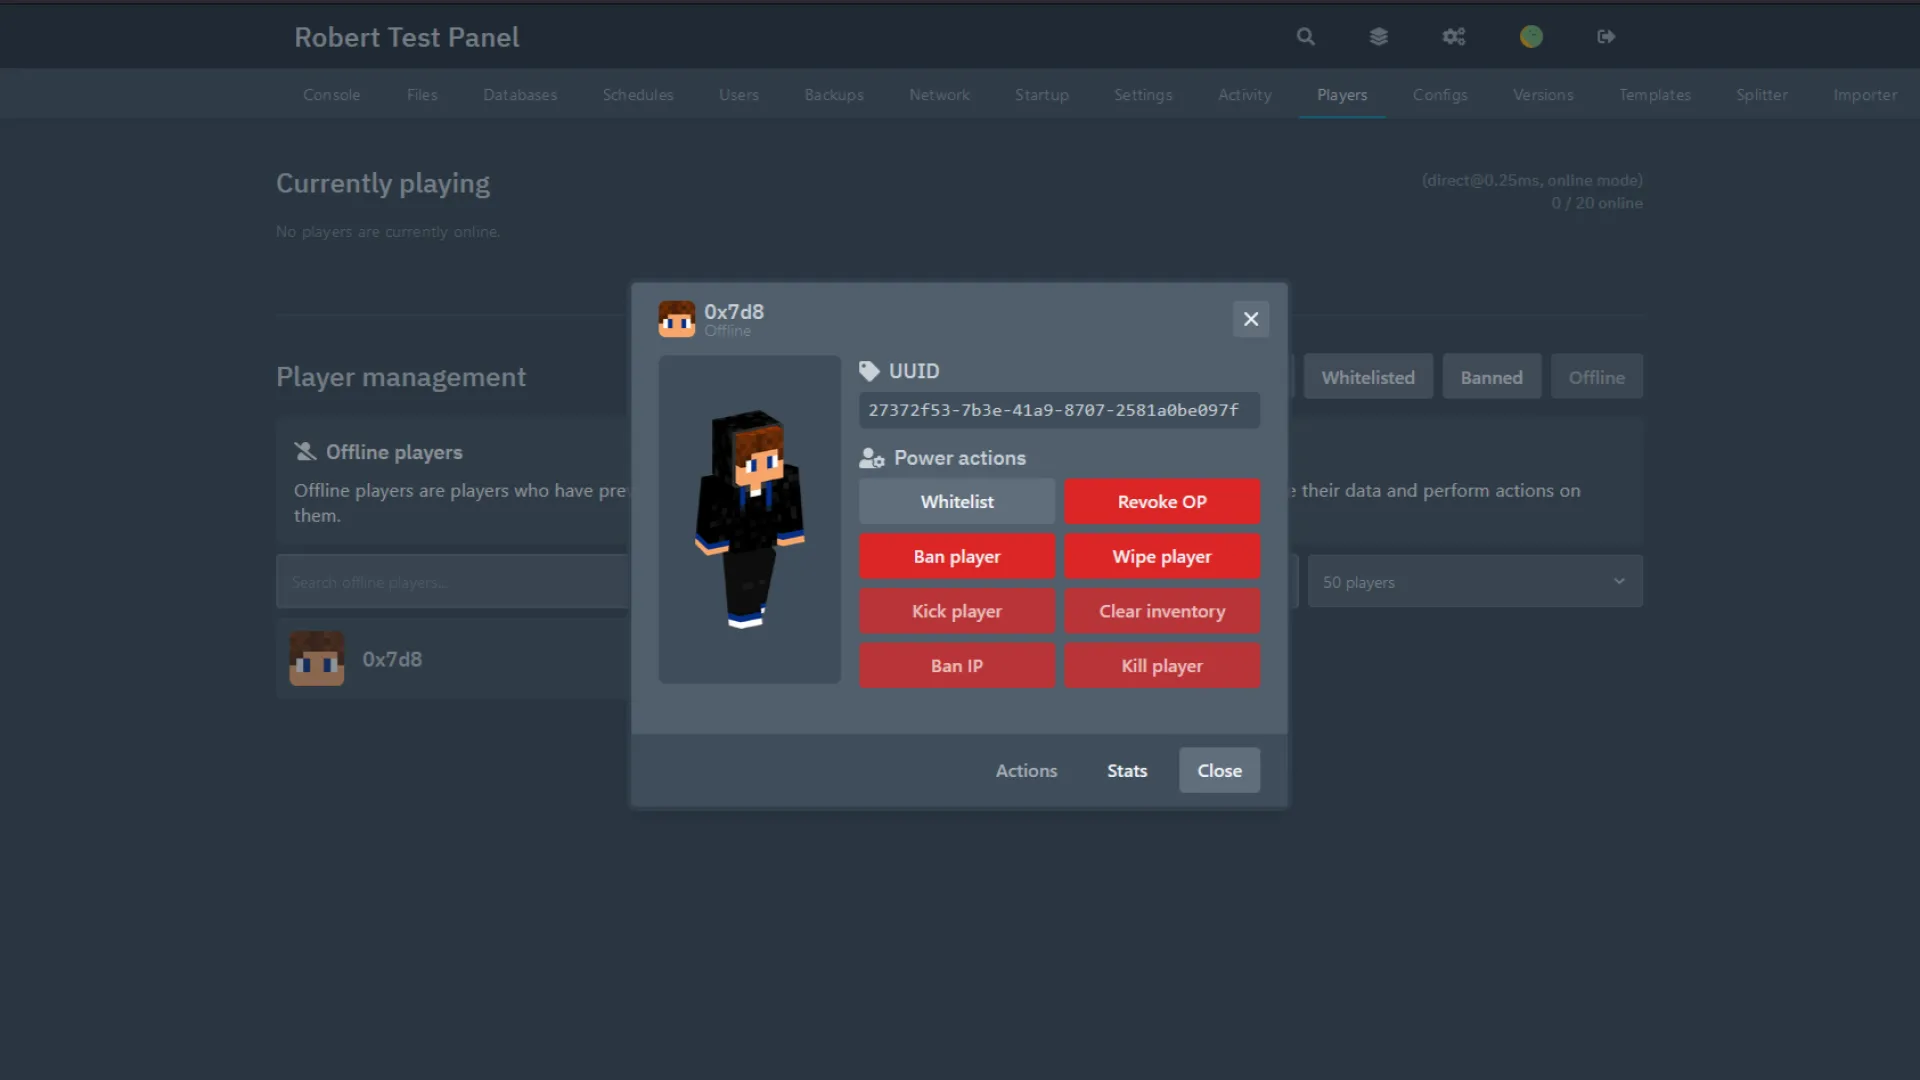
Task: Click the account avatar in the top bar
Action: pos(1531,36)
